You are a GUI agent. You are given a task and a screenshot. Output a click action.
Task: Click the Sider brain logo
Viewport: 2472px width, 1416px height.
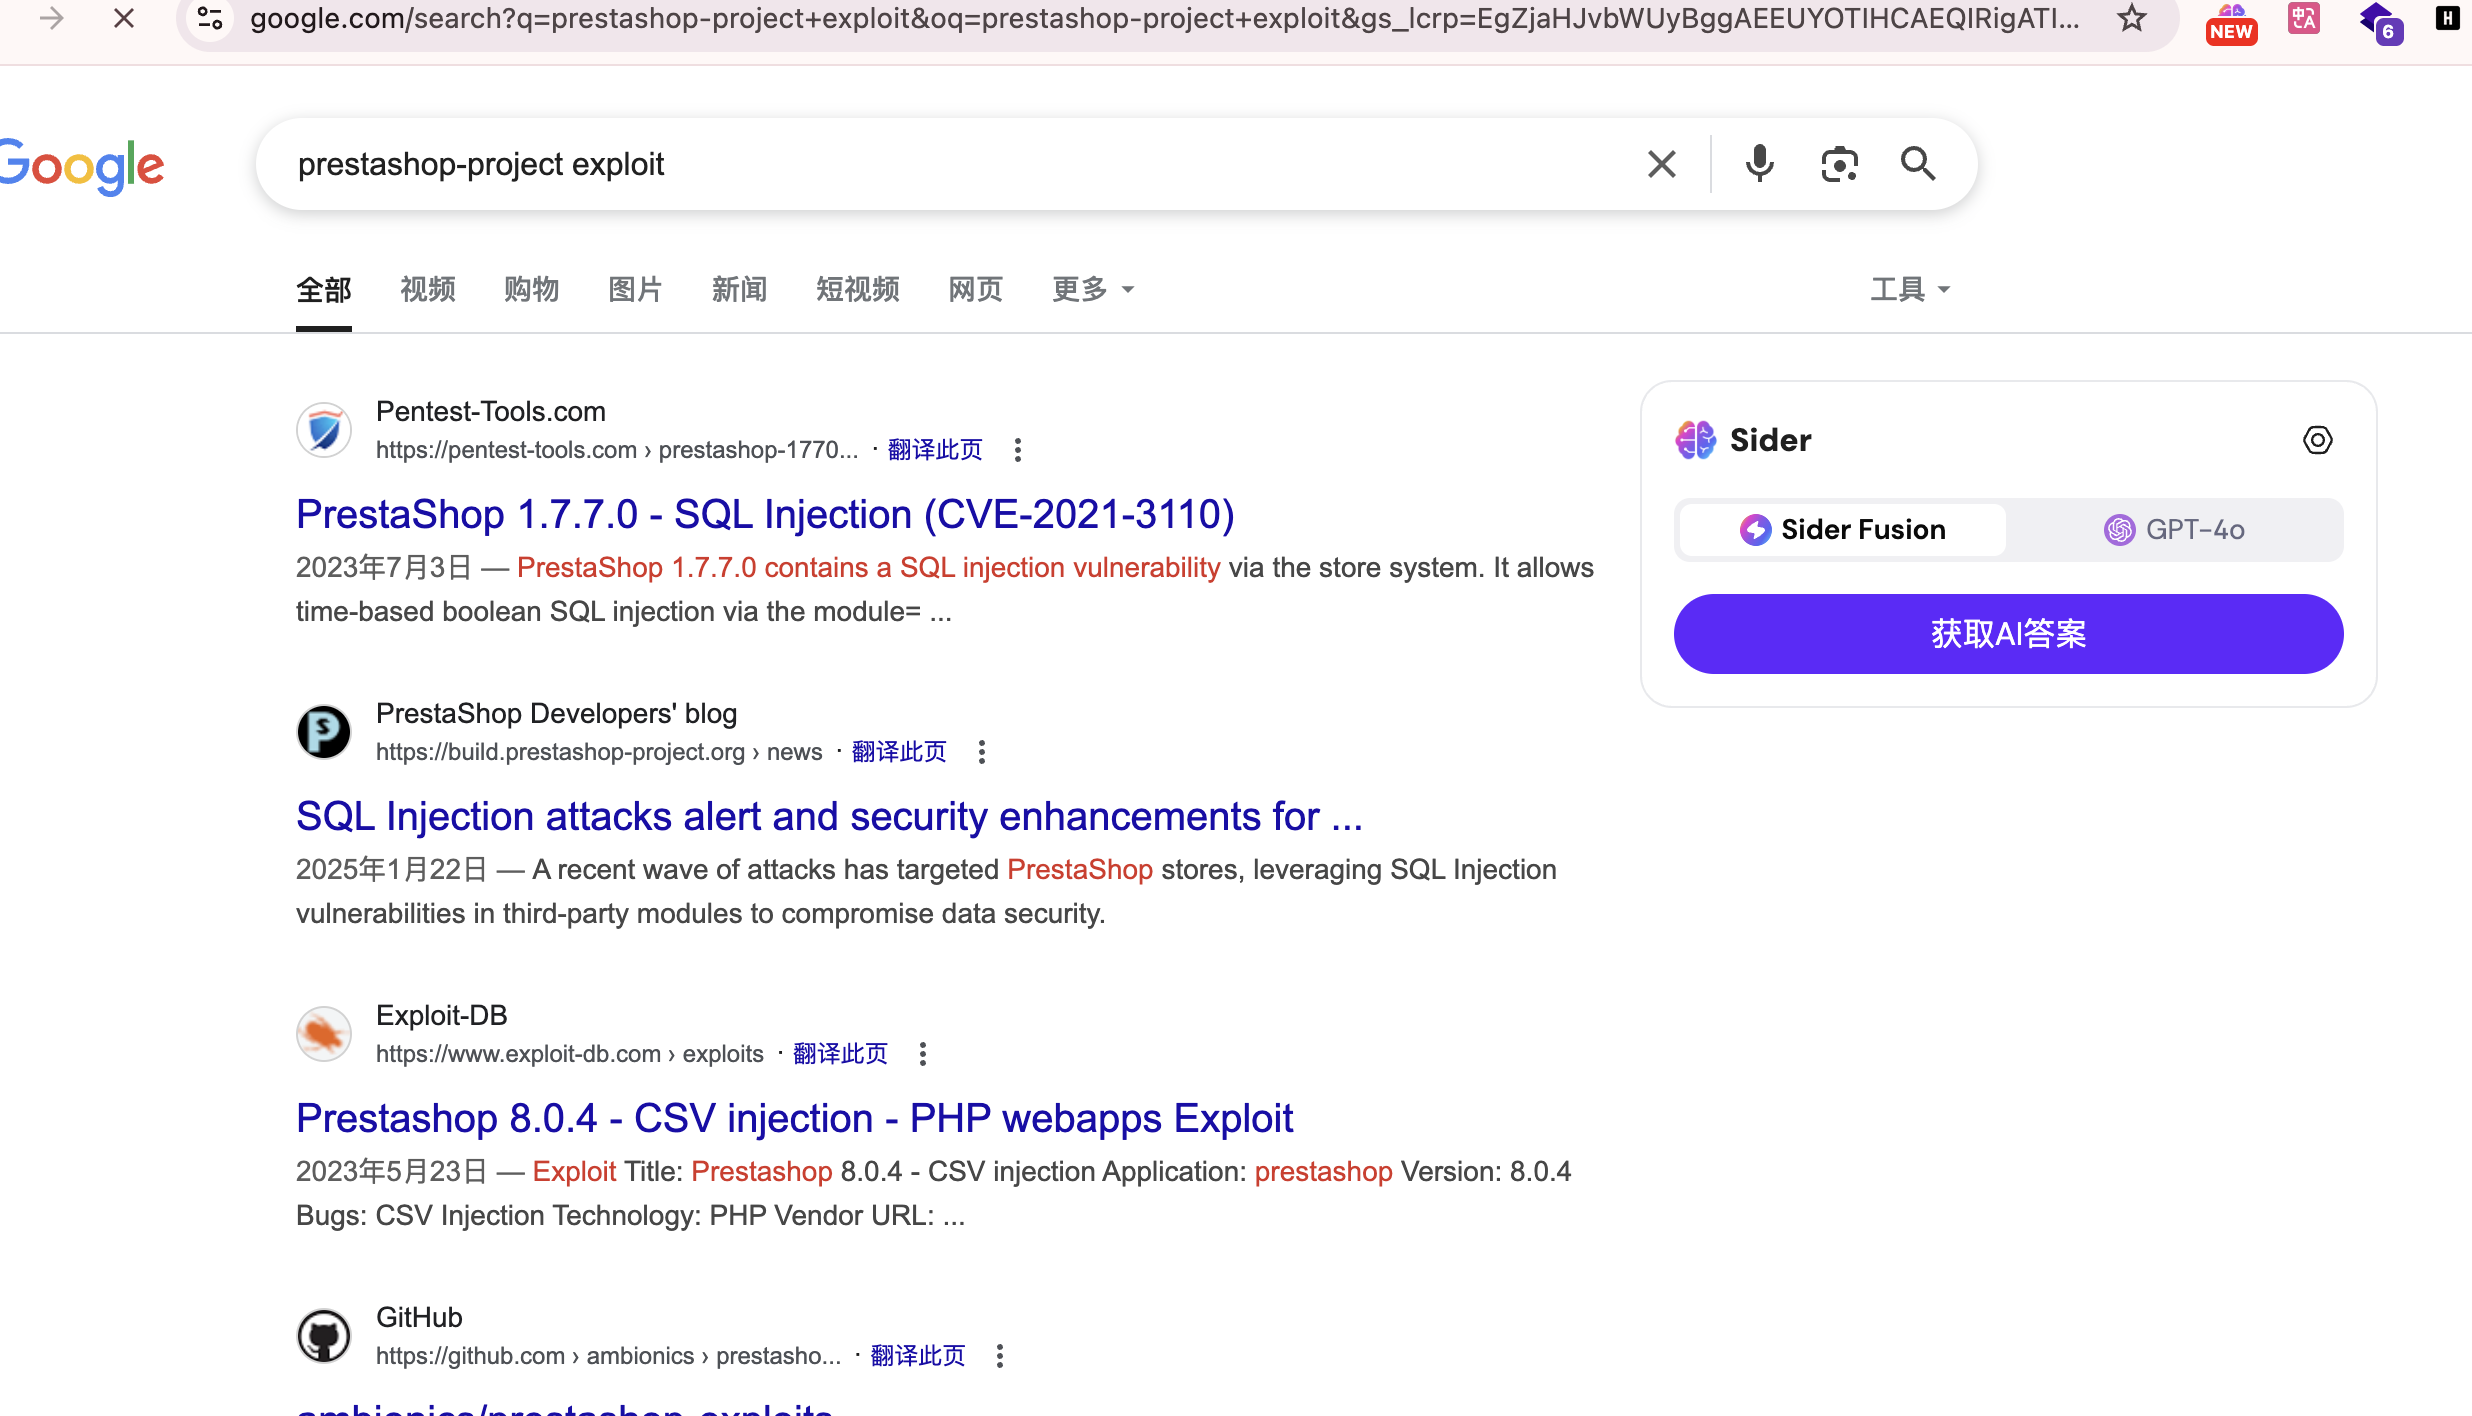click(1696, 440)
